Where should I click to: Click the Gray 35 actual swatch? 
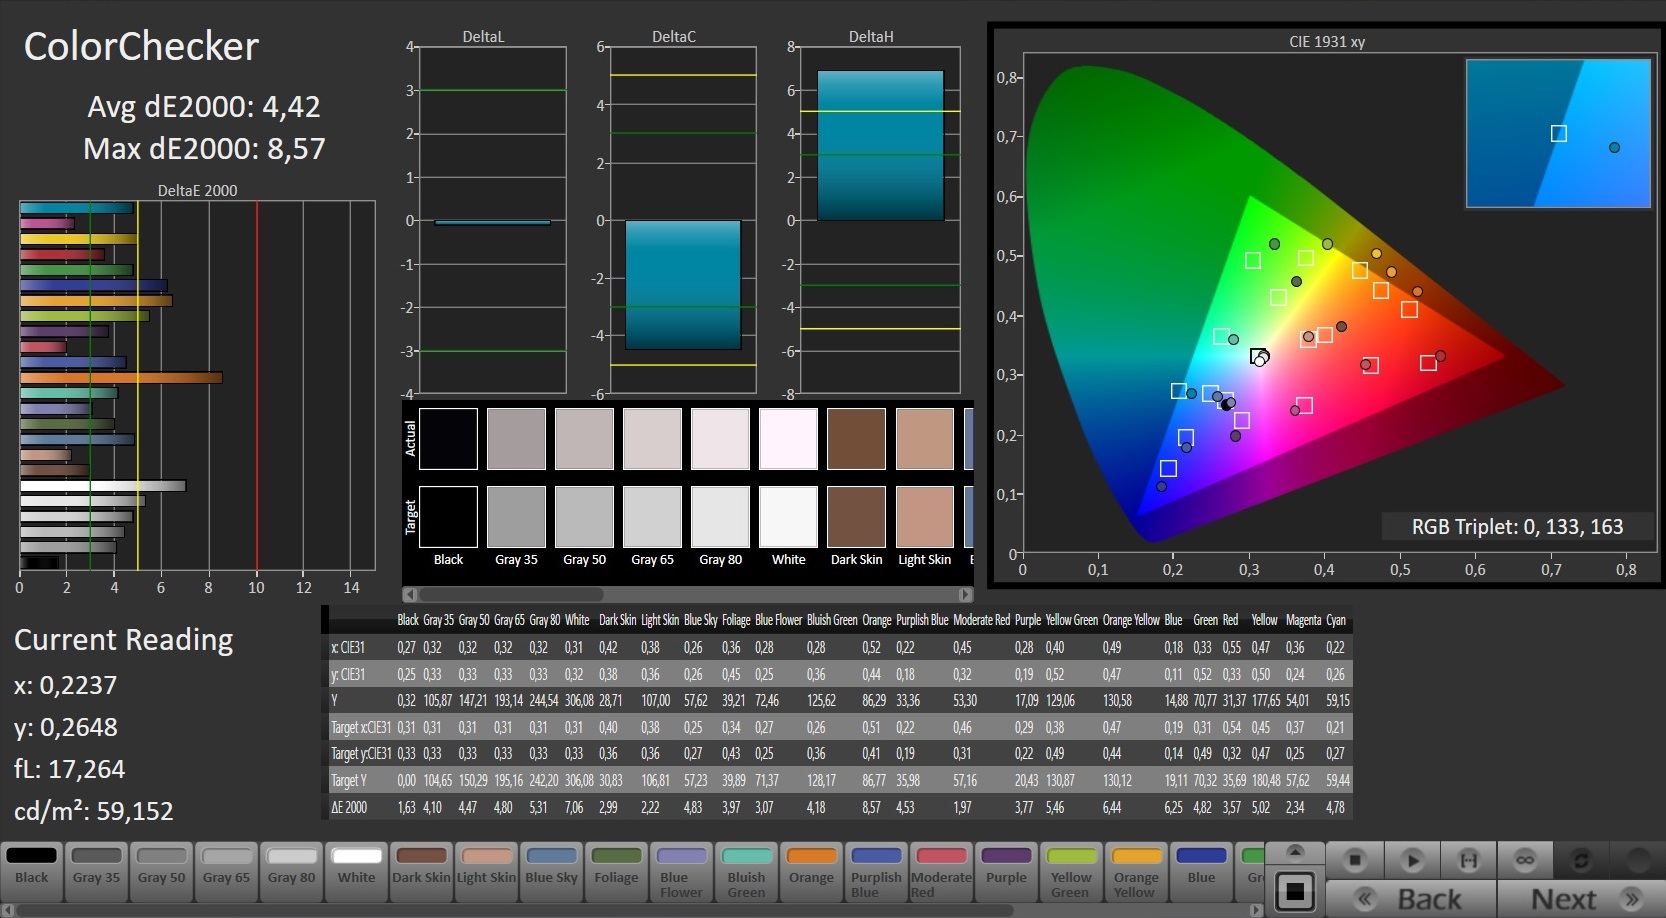[x=516, y=439]
